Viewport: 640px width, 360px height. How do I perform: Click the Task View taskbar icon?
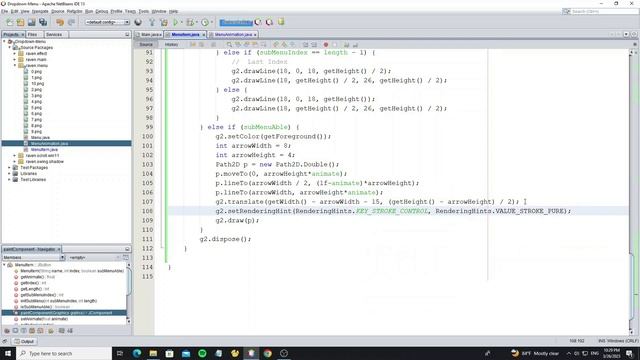120,353
